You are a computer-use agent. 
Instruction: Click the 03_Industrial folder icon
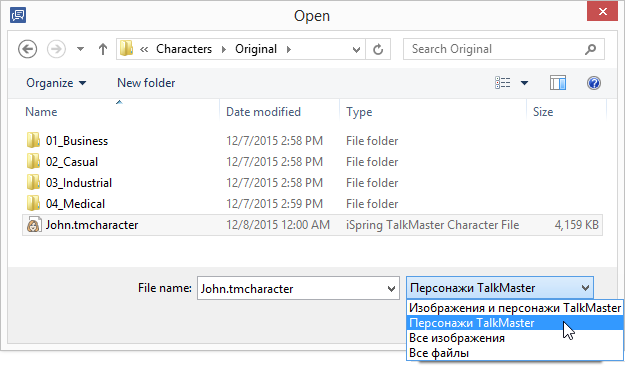(x=33, y=183)
